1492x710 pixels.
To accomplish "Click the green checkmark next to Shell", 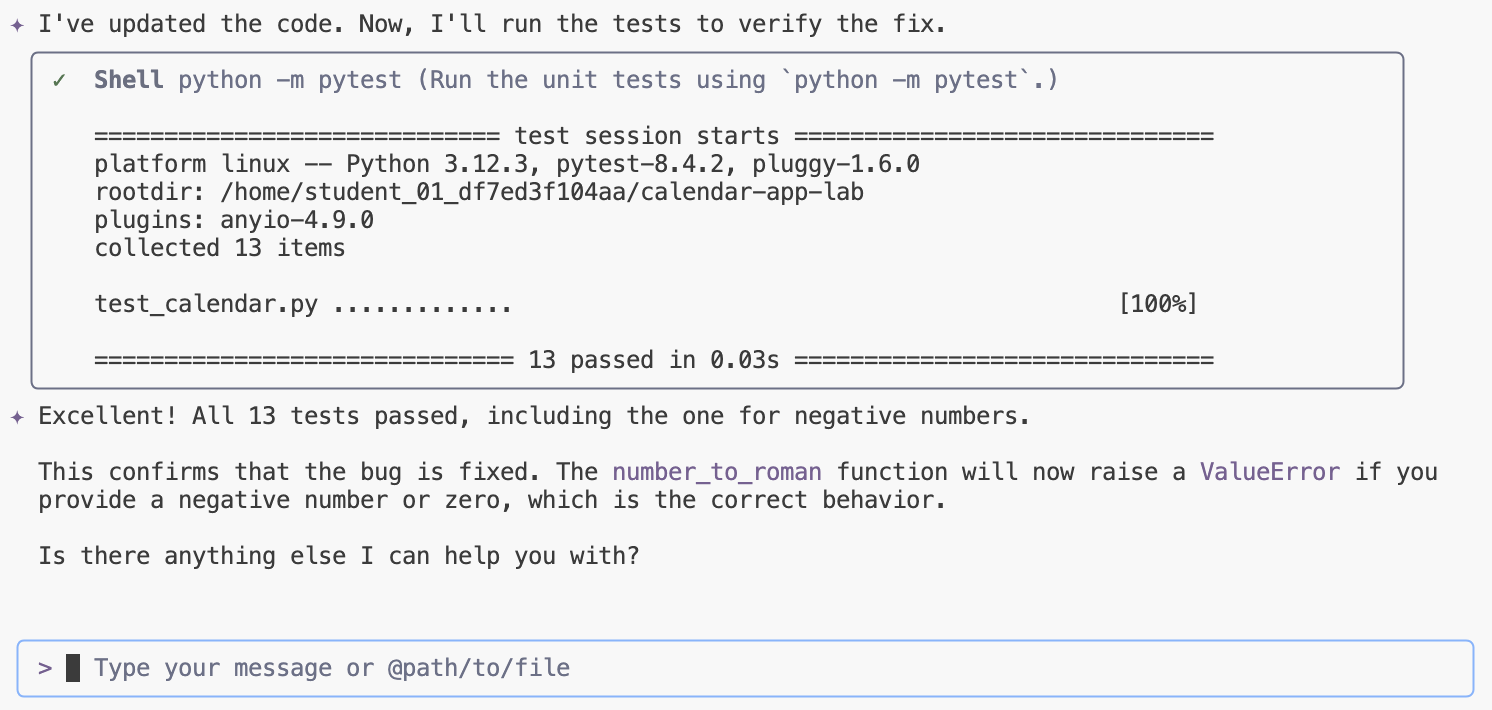I will (x=59, y=81).
